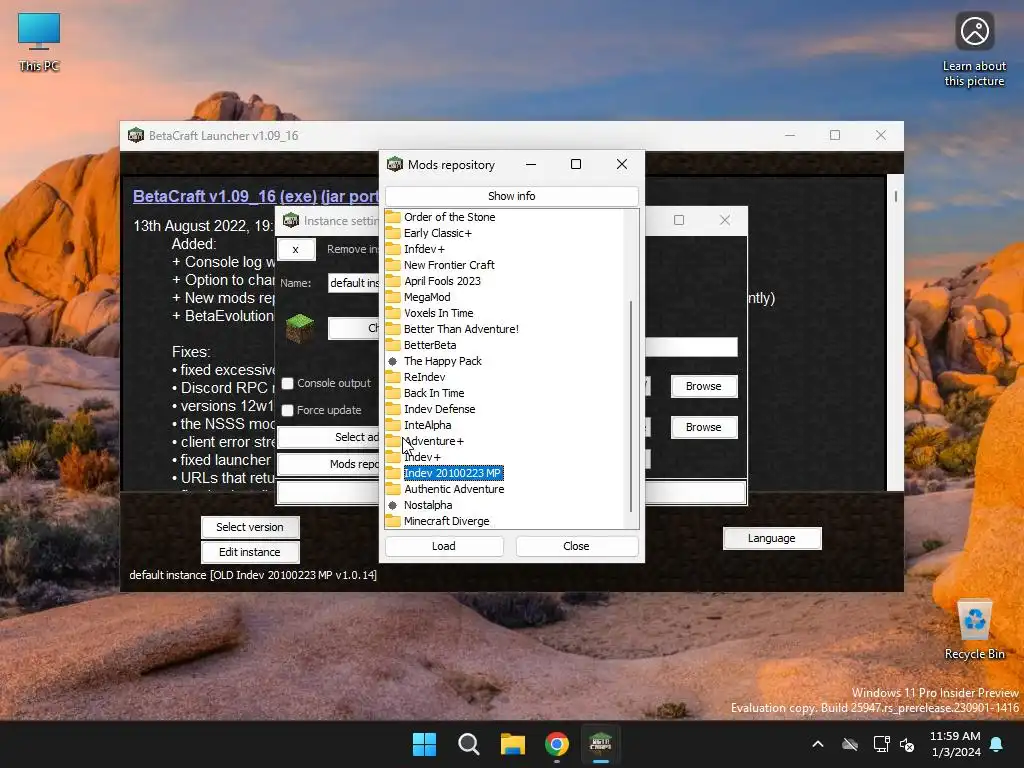Open the This PC desktop icon
1024x768 pixels.
click(39, 42)
